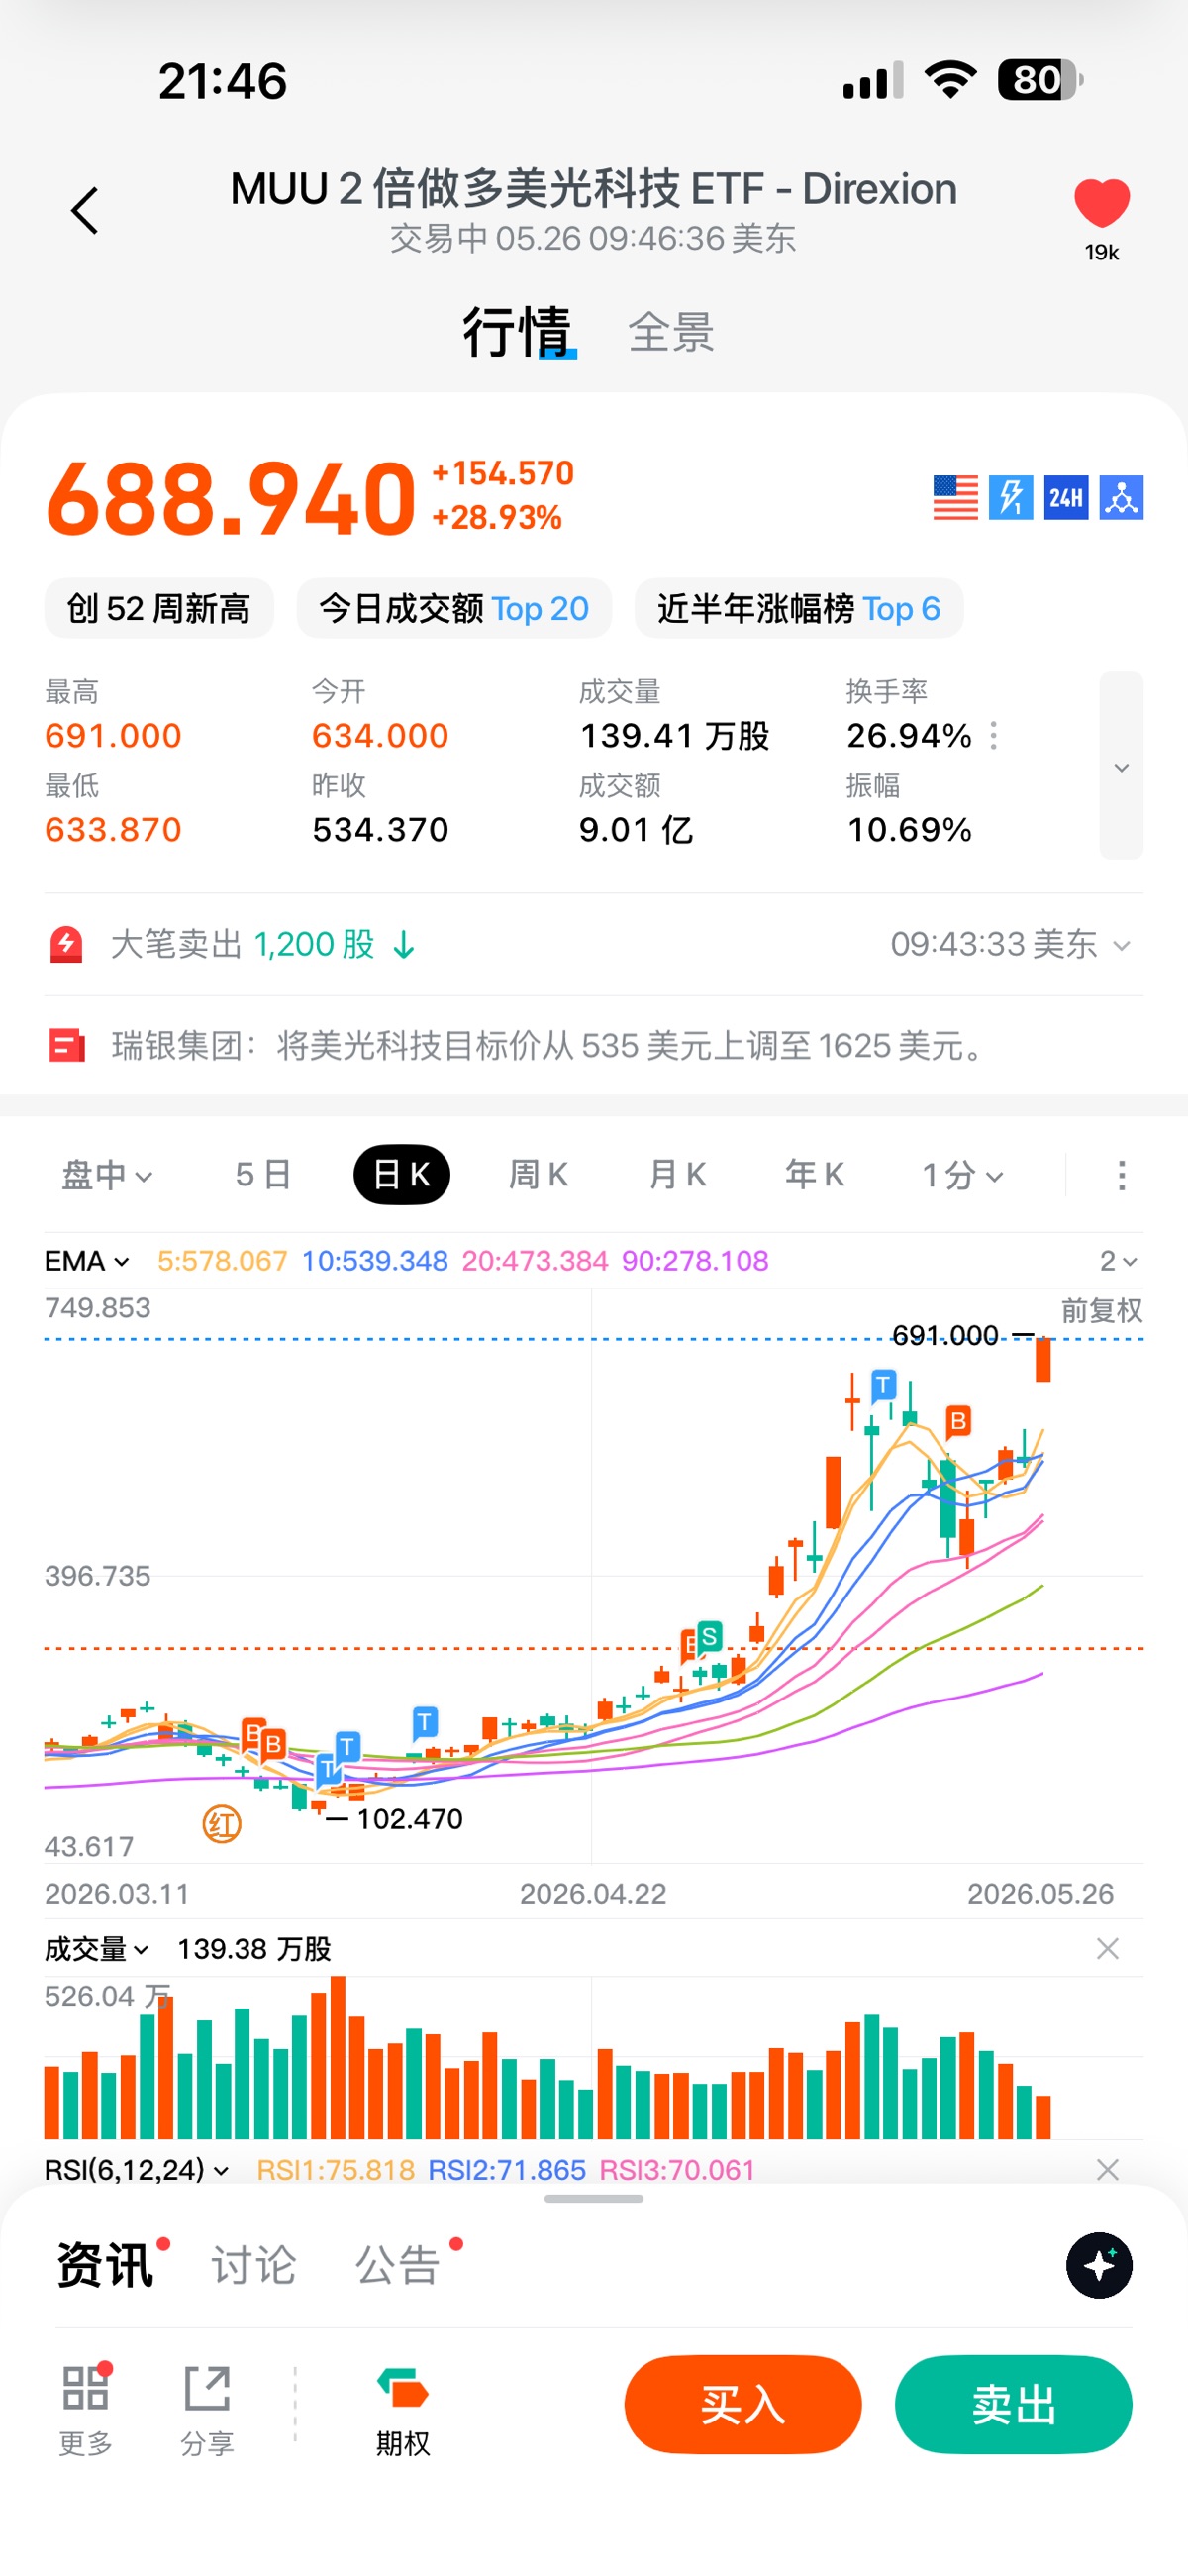Screen dimensions: 1188x2576
Task: Open the black AI sparkle assistant button
Action: pos(1099,2265)
